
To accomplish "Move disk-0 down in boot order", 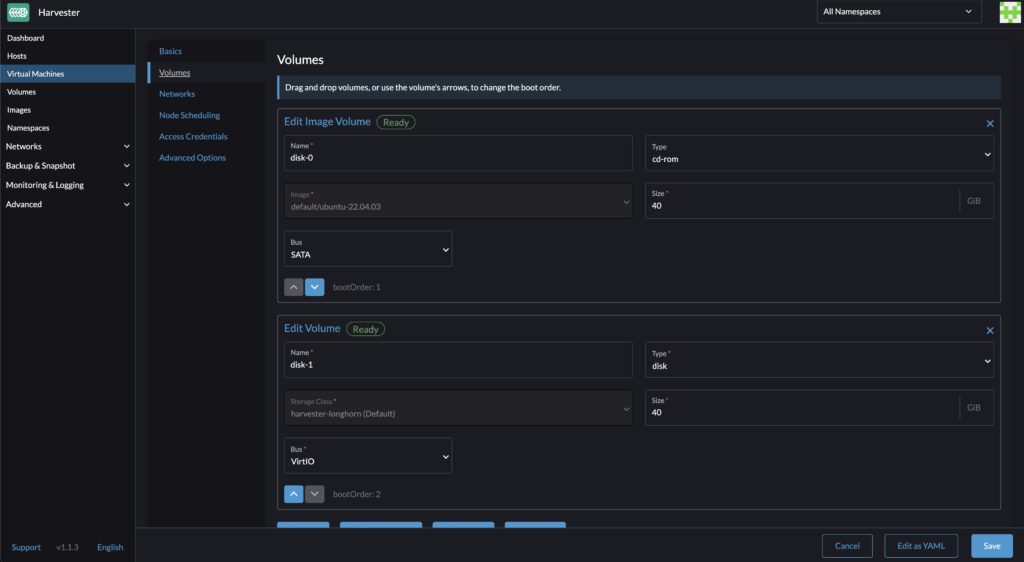I will [x=315, y=287].
